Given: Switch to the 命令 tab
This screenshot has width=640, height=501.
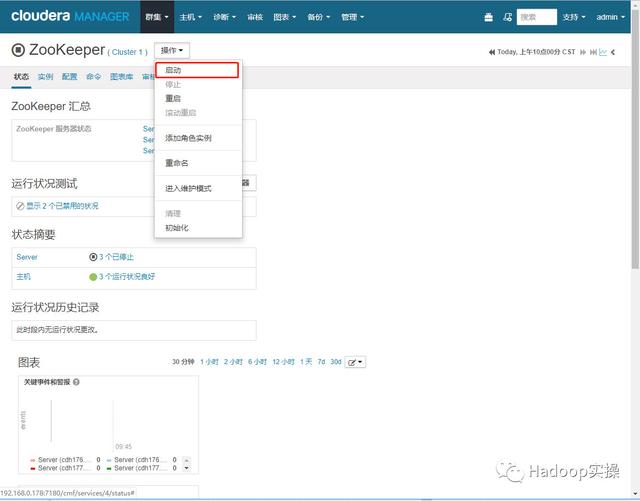Looking at the screenshot, I should tap(93, 77).
